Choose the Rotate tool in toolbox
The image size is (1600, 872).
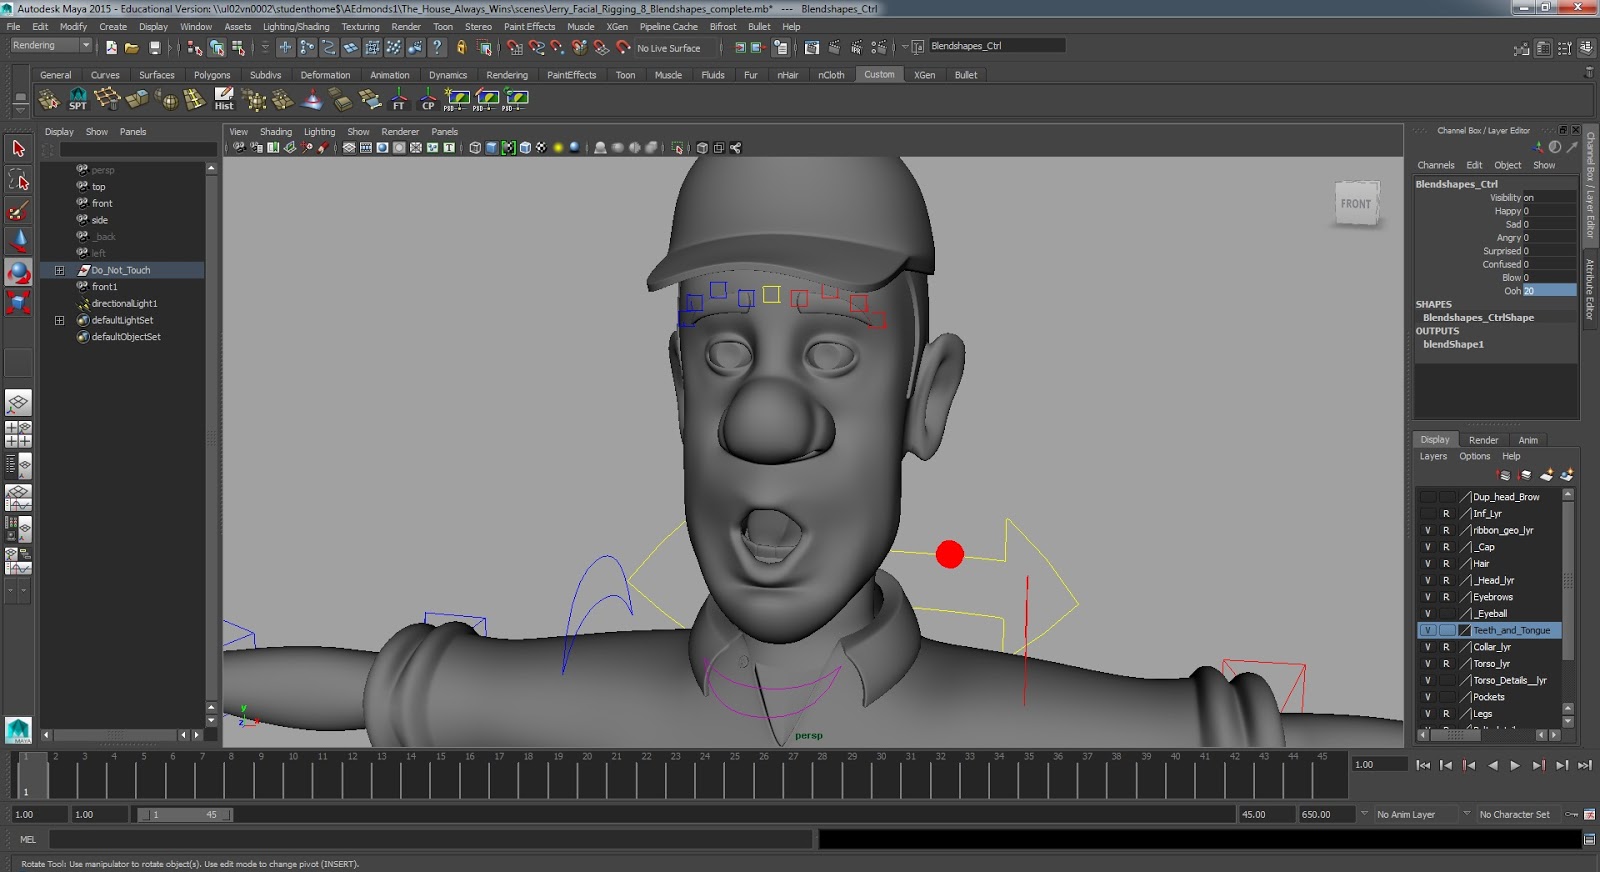pyautogui.click(x=18, y=272)
